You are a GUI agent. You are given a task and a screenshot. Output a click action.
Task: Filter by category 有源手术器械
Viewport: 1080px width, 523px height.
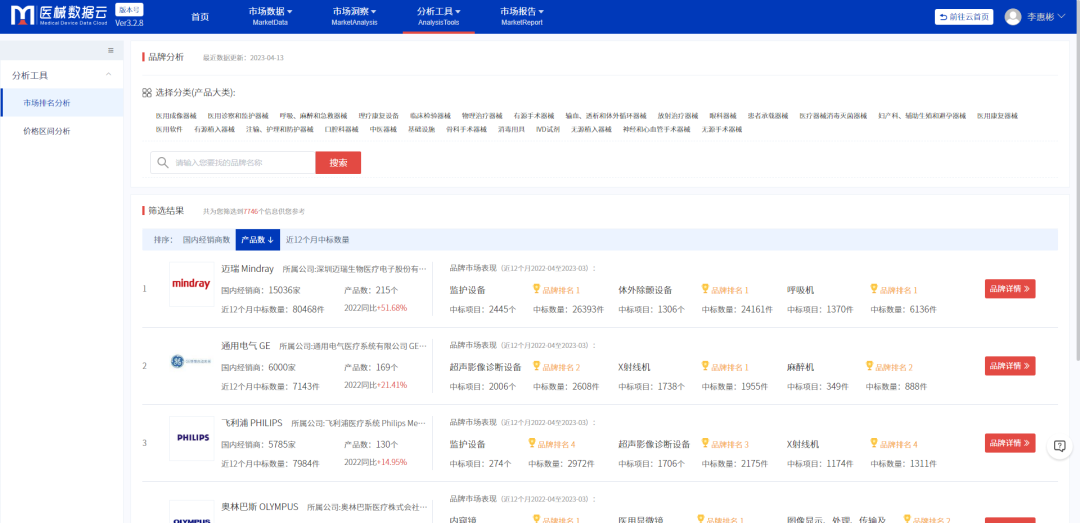pyautogui.click(x=534, y=116)
